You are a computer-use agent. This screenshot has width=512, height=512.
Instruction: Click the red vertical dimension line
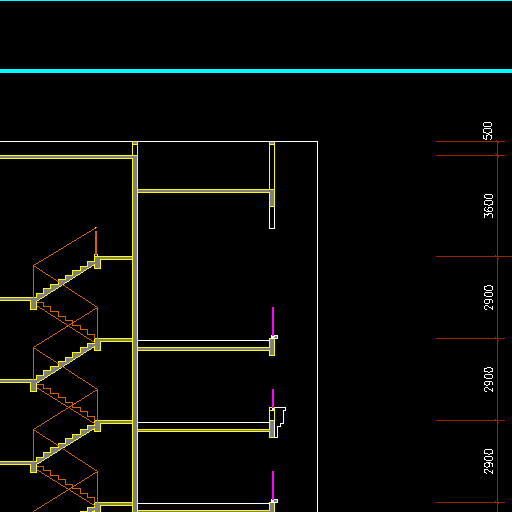497,327
